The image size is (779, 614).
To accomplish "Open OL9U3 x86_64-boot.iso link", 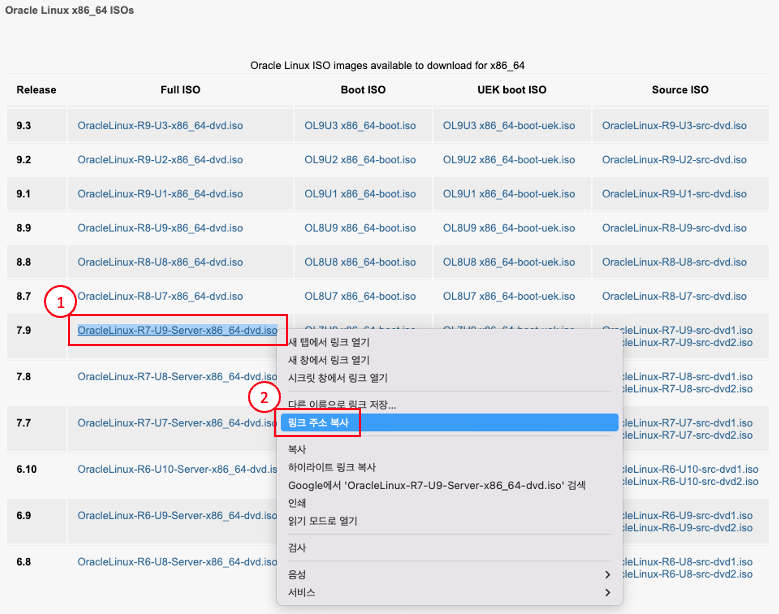I will 360,126.
